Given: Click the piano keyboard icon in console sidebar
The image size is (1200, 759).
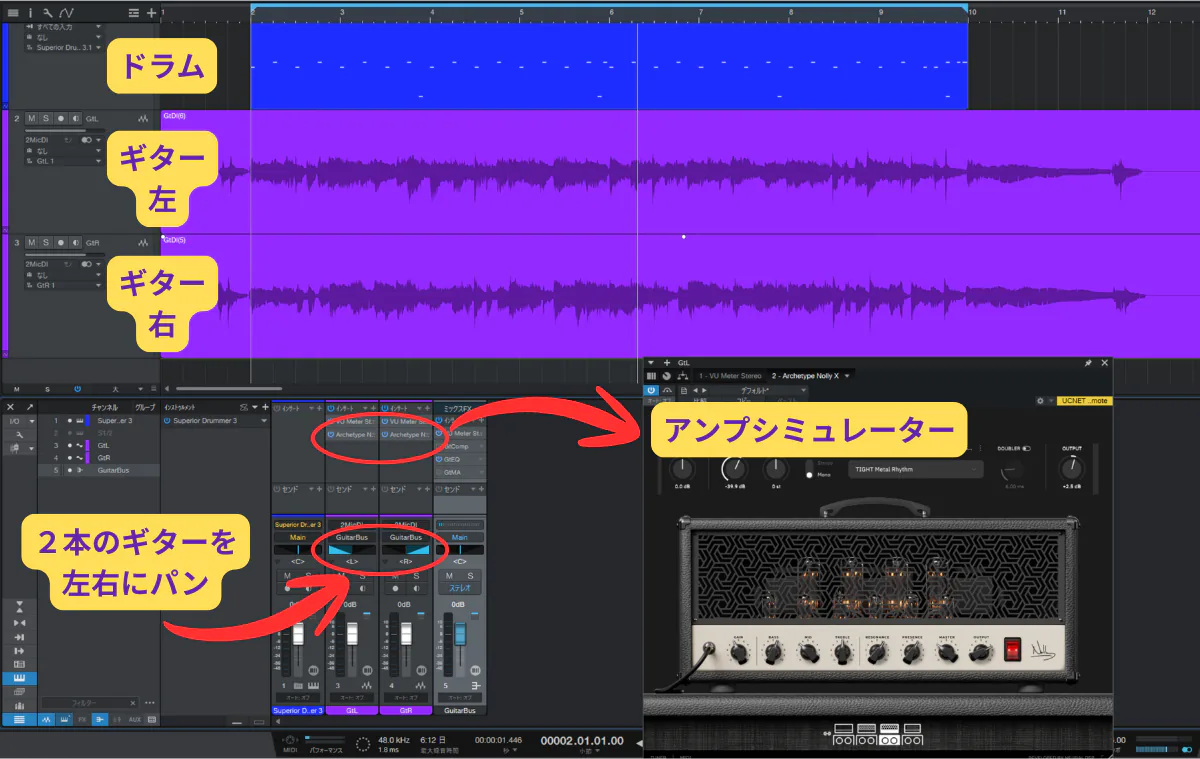Looking at the screenshot, I should (19, 678).
